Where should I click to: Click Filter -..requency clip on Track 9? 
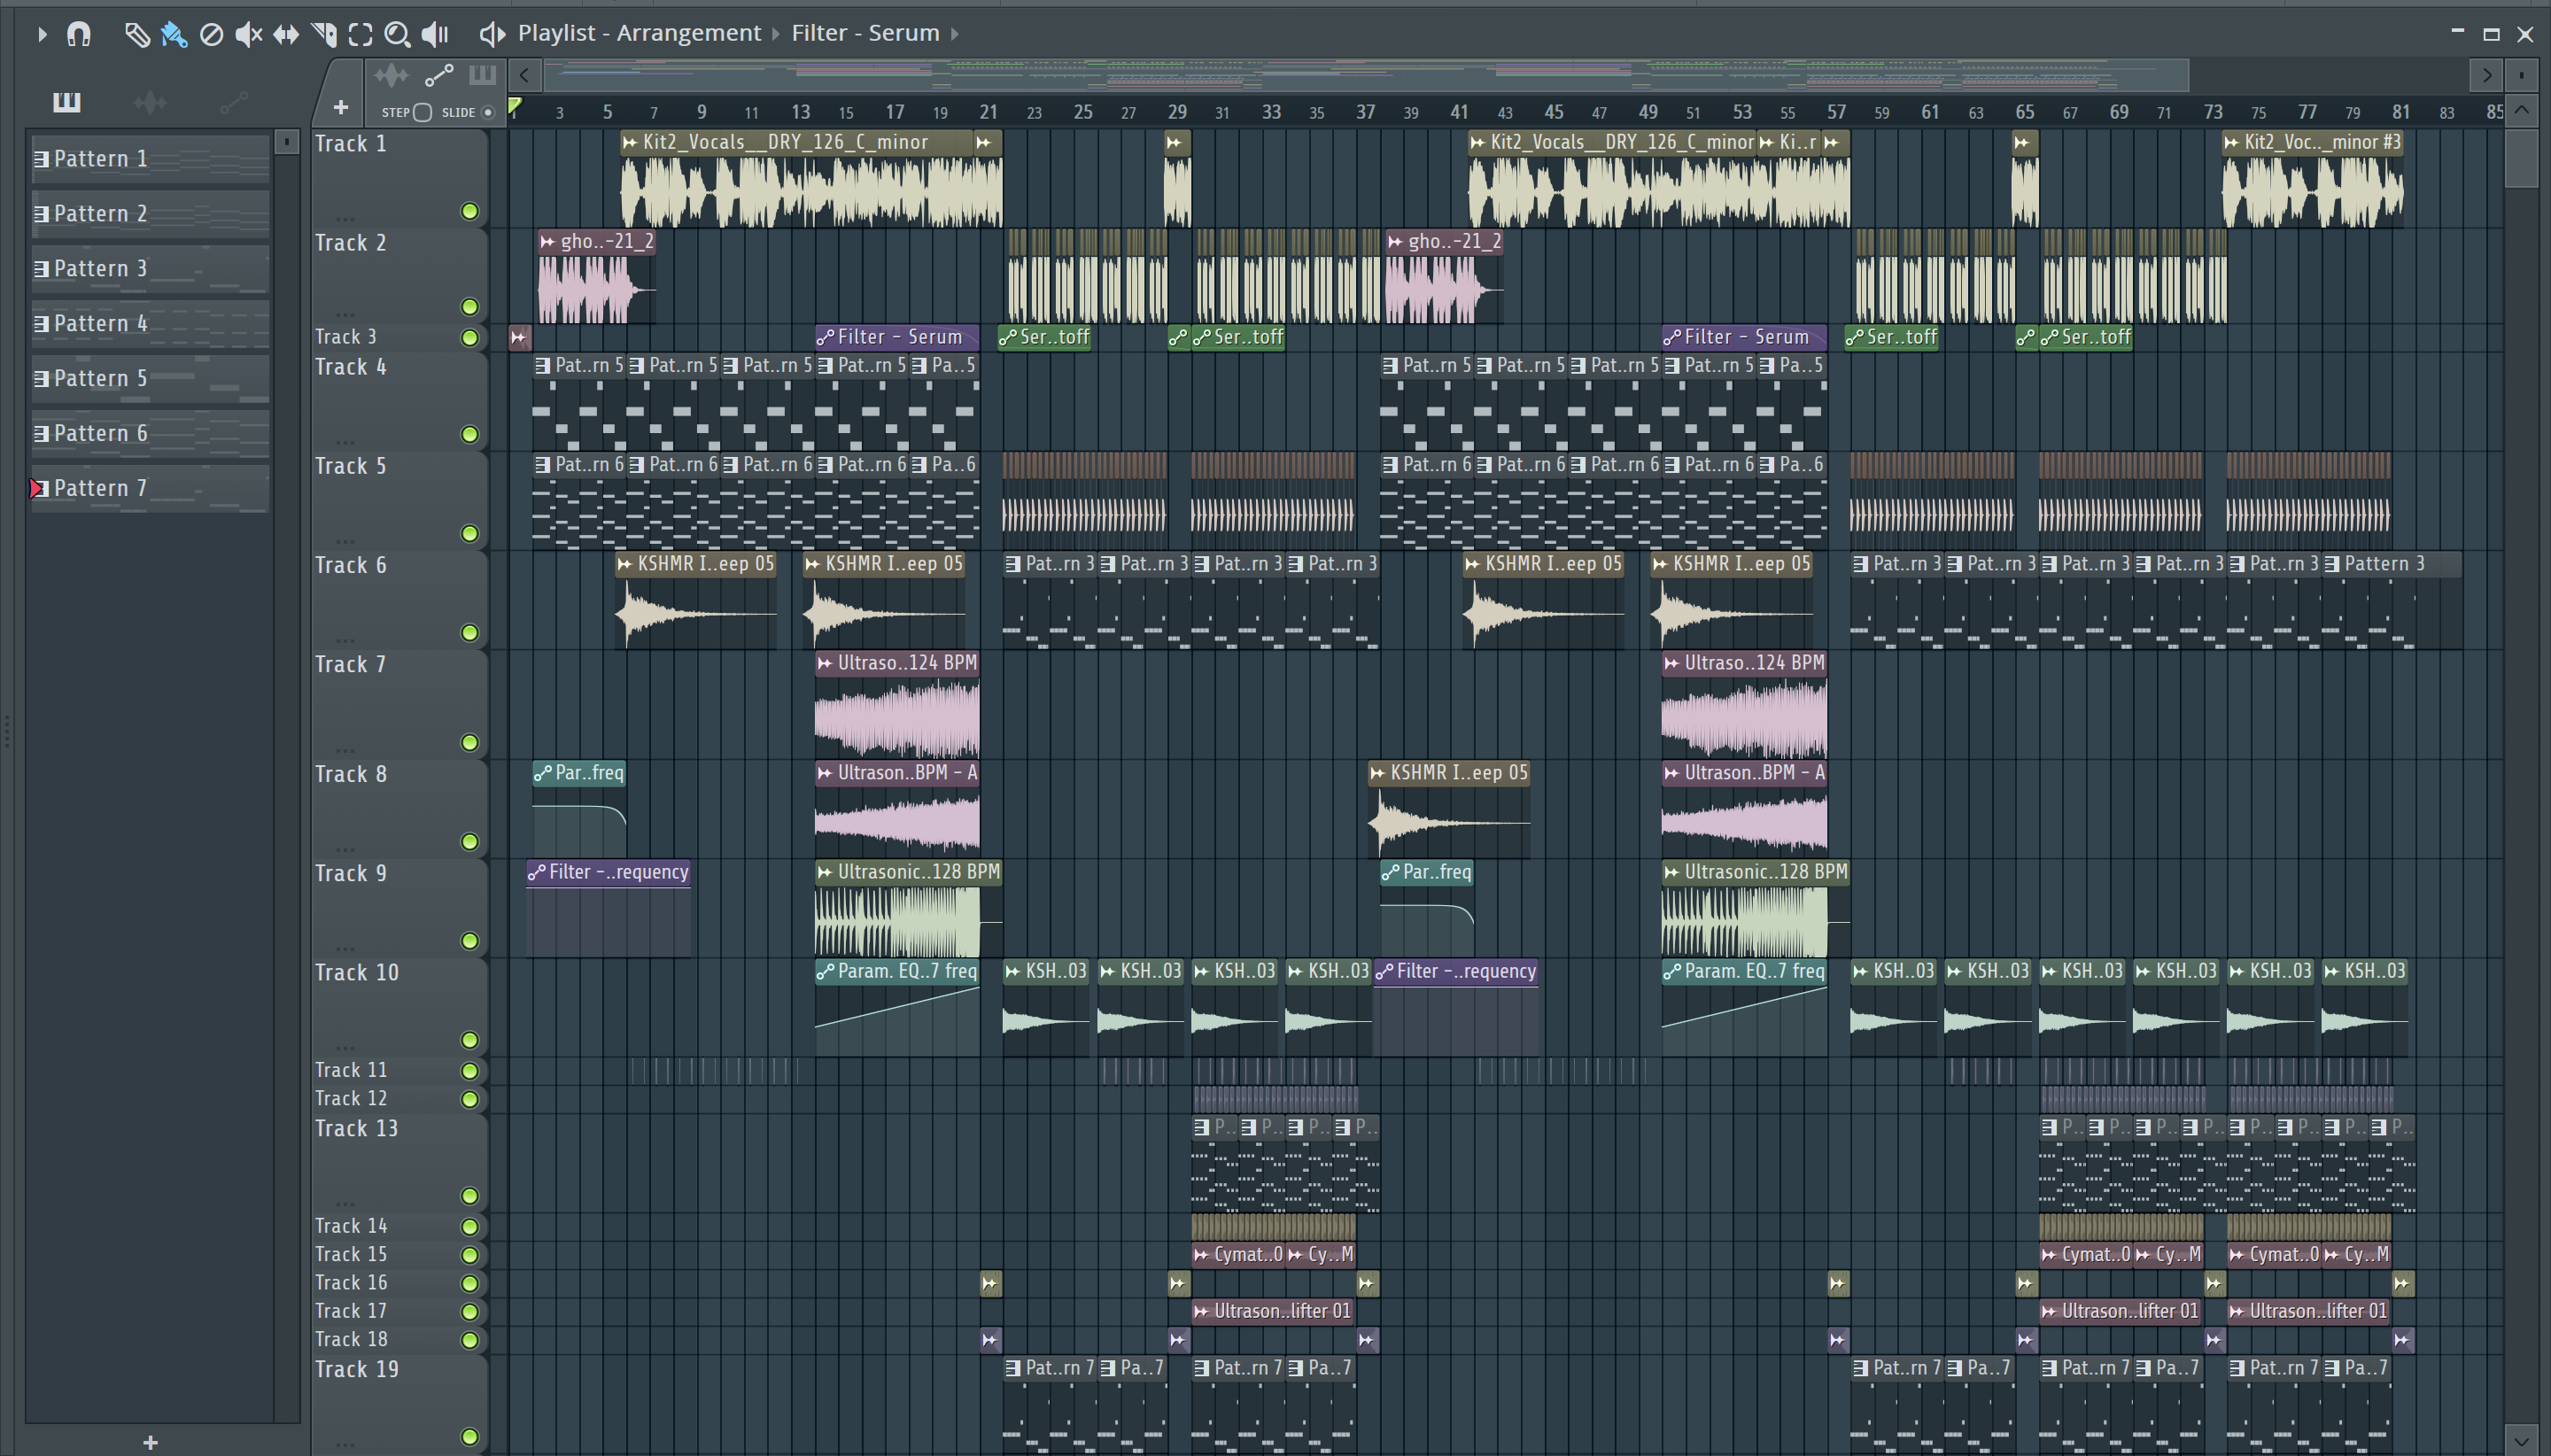pos(609,908)
